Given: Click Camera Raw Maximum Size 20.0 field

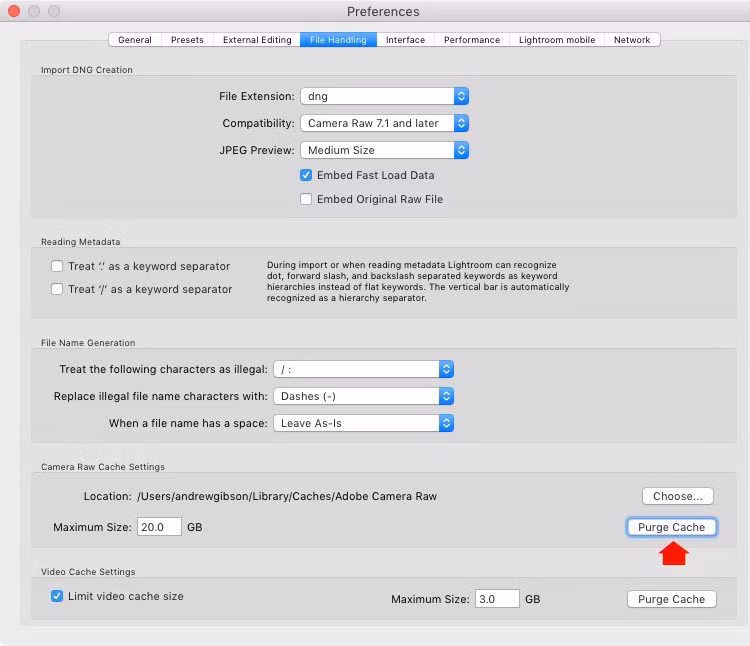Looking at the screenshot, I should coord(159,527).
